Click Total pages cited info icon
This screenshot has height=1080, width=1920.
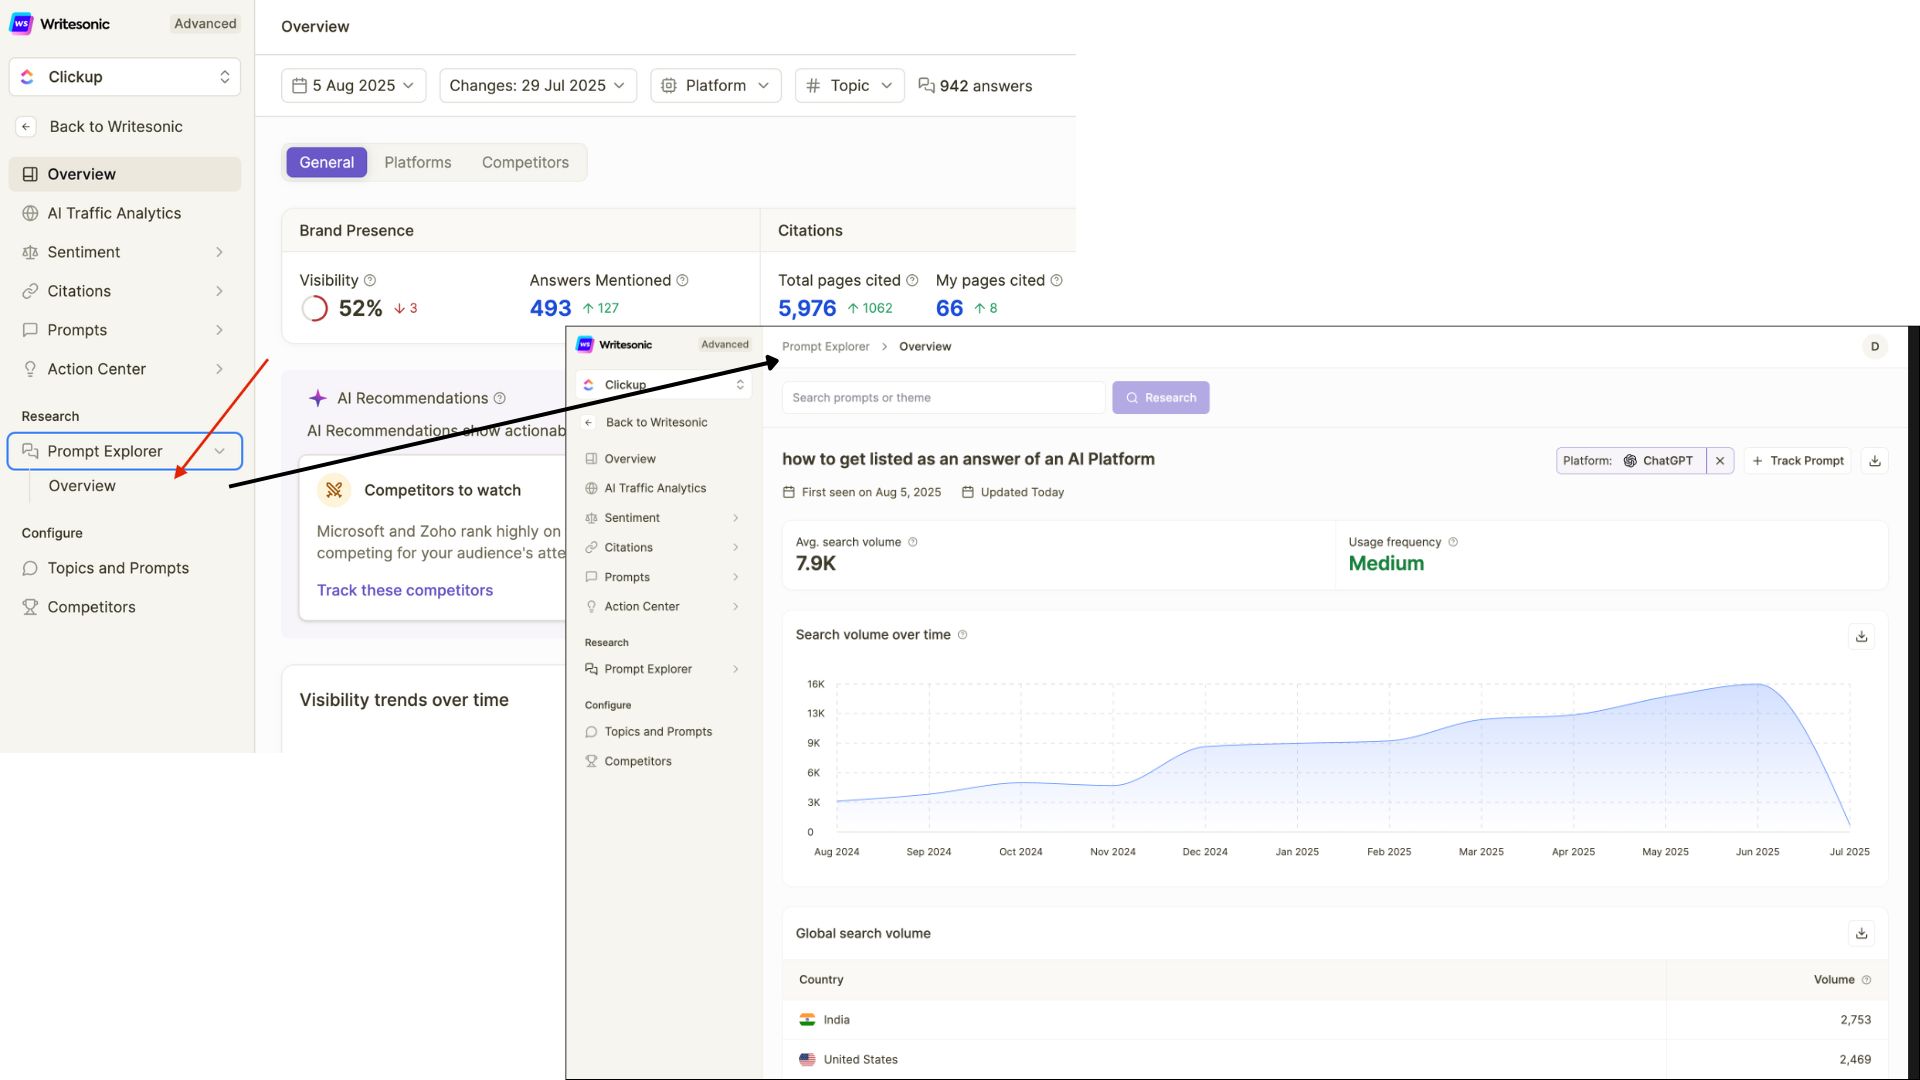coord(912,281)
